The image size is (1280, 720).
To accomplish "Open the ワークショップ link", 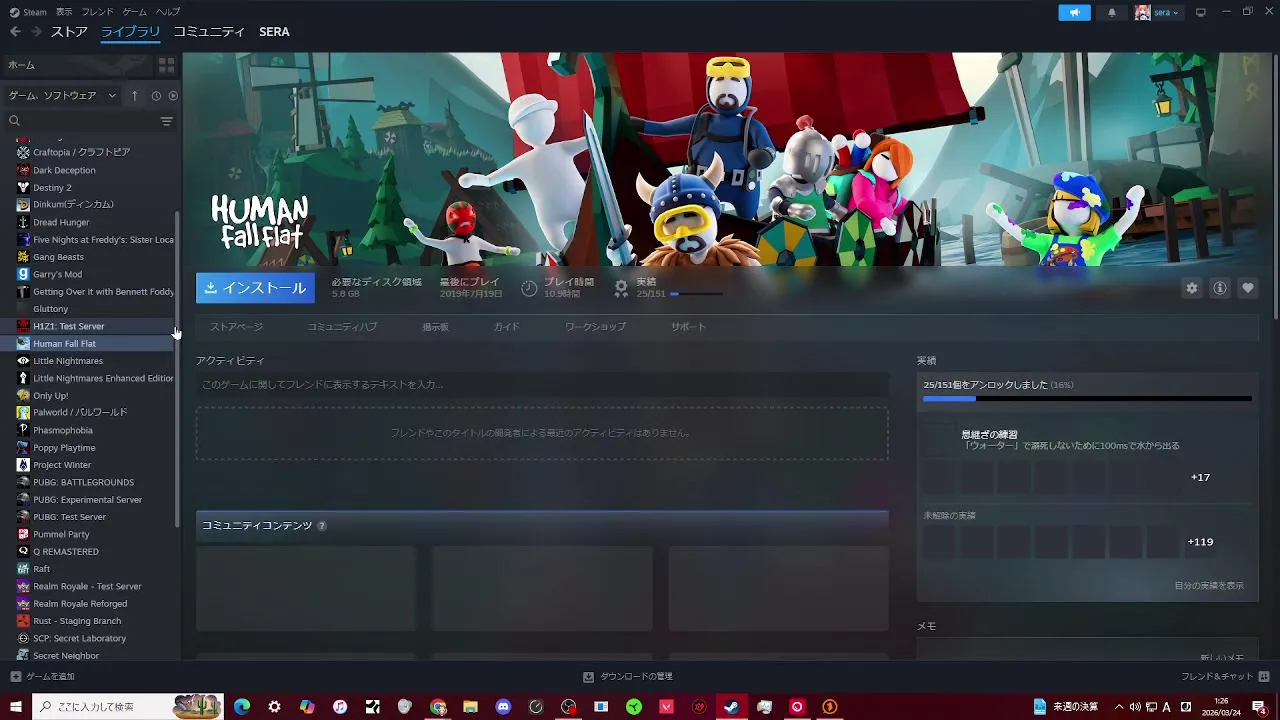I will [595, 327].
